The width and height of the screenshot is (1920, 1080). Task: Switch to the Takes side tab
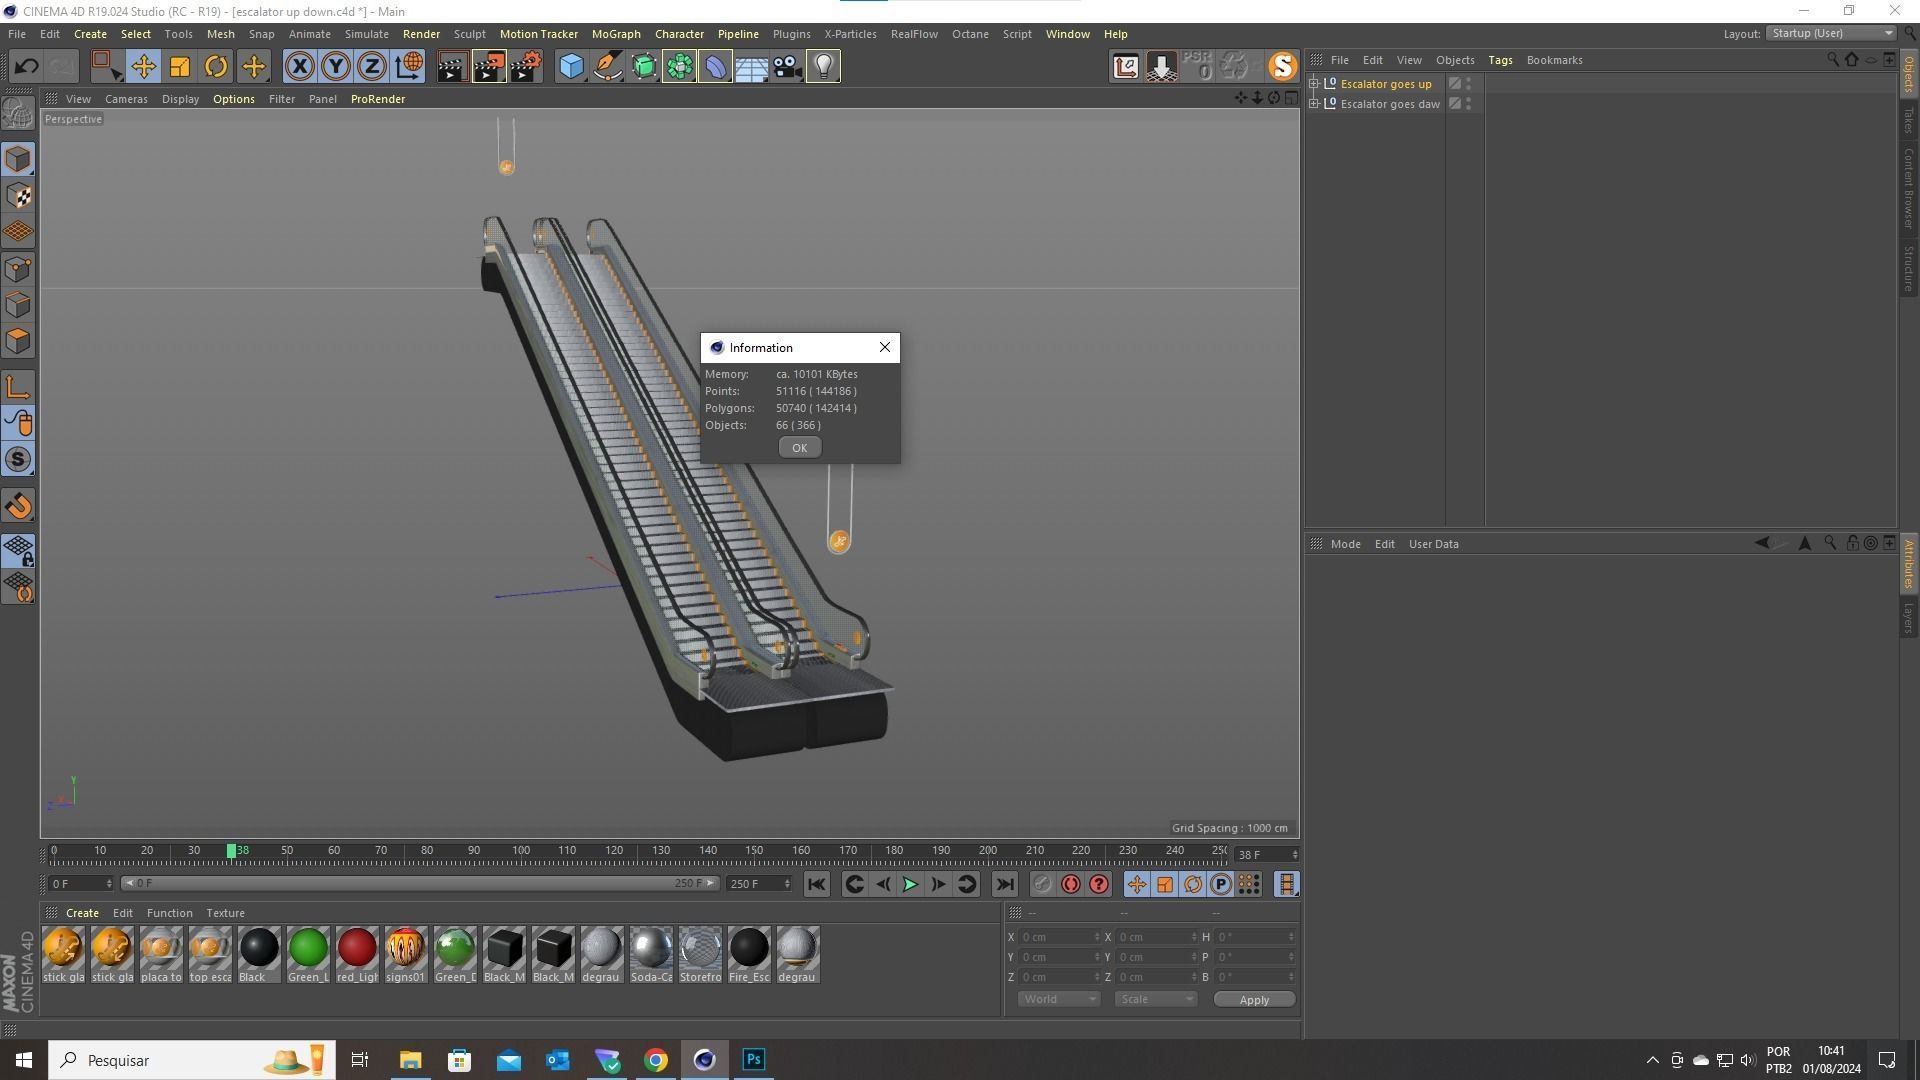coord(1909,120)
